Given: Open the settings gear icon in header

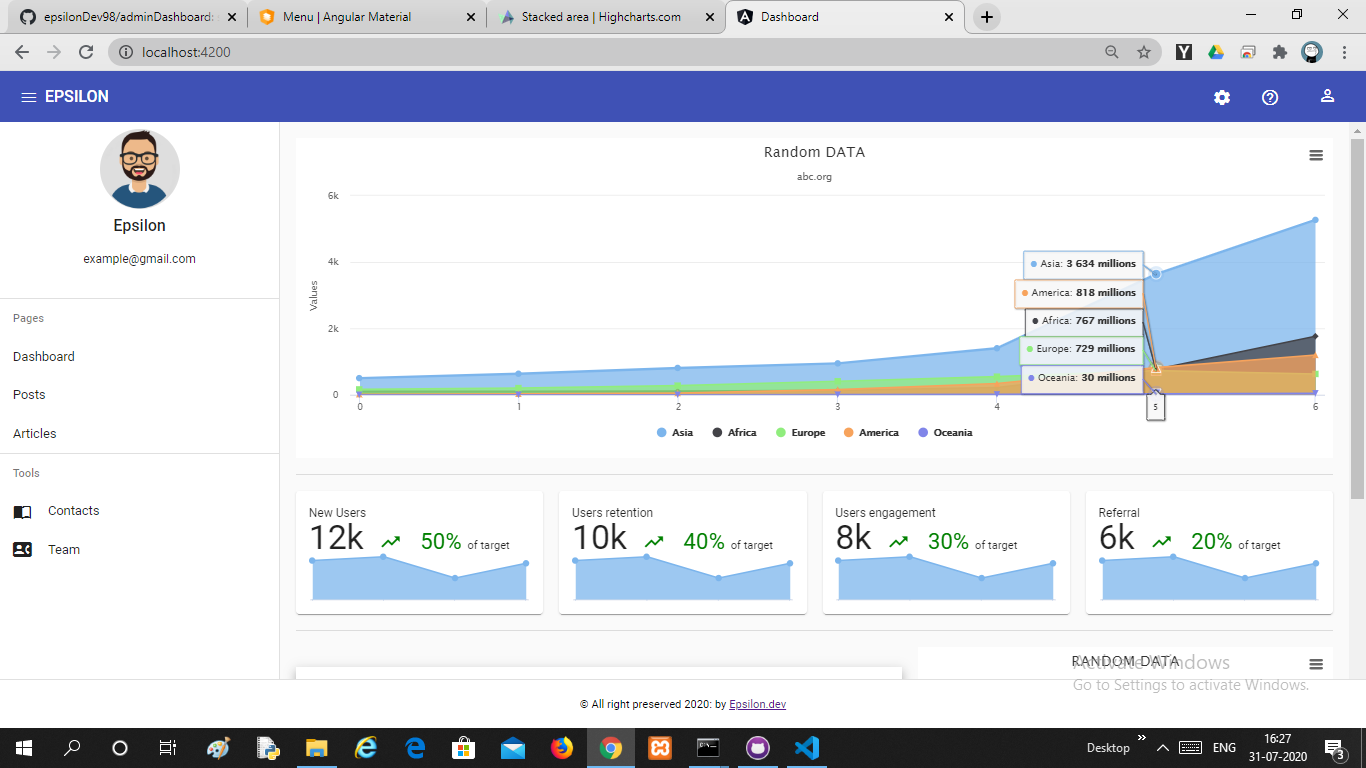Looking at the screenshot, I should tap(1222, 97).
